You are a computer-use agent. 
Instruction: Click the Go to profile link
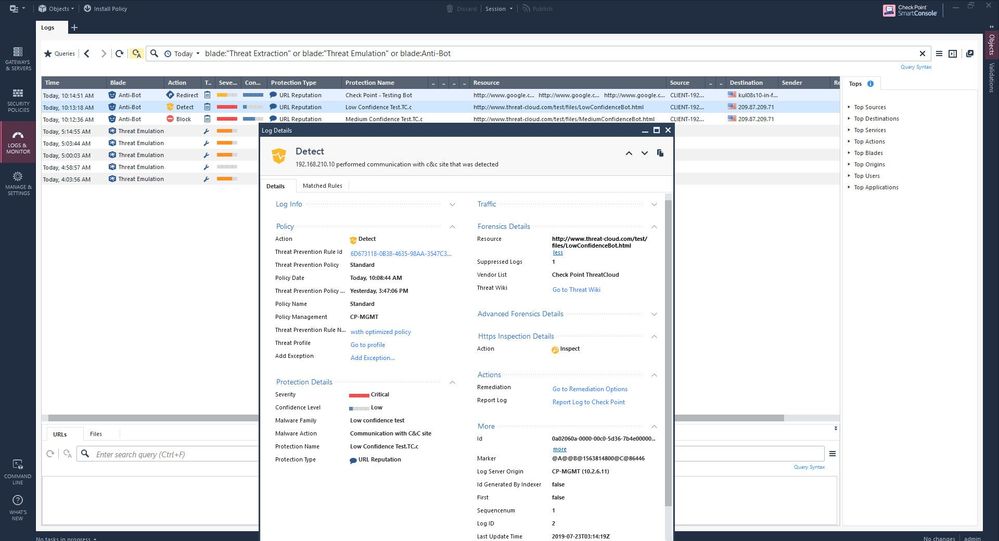(x=368, y=345)
